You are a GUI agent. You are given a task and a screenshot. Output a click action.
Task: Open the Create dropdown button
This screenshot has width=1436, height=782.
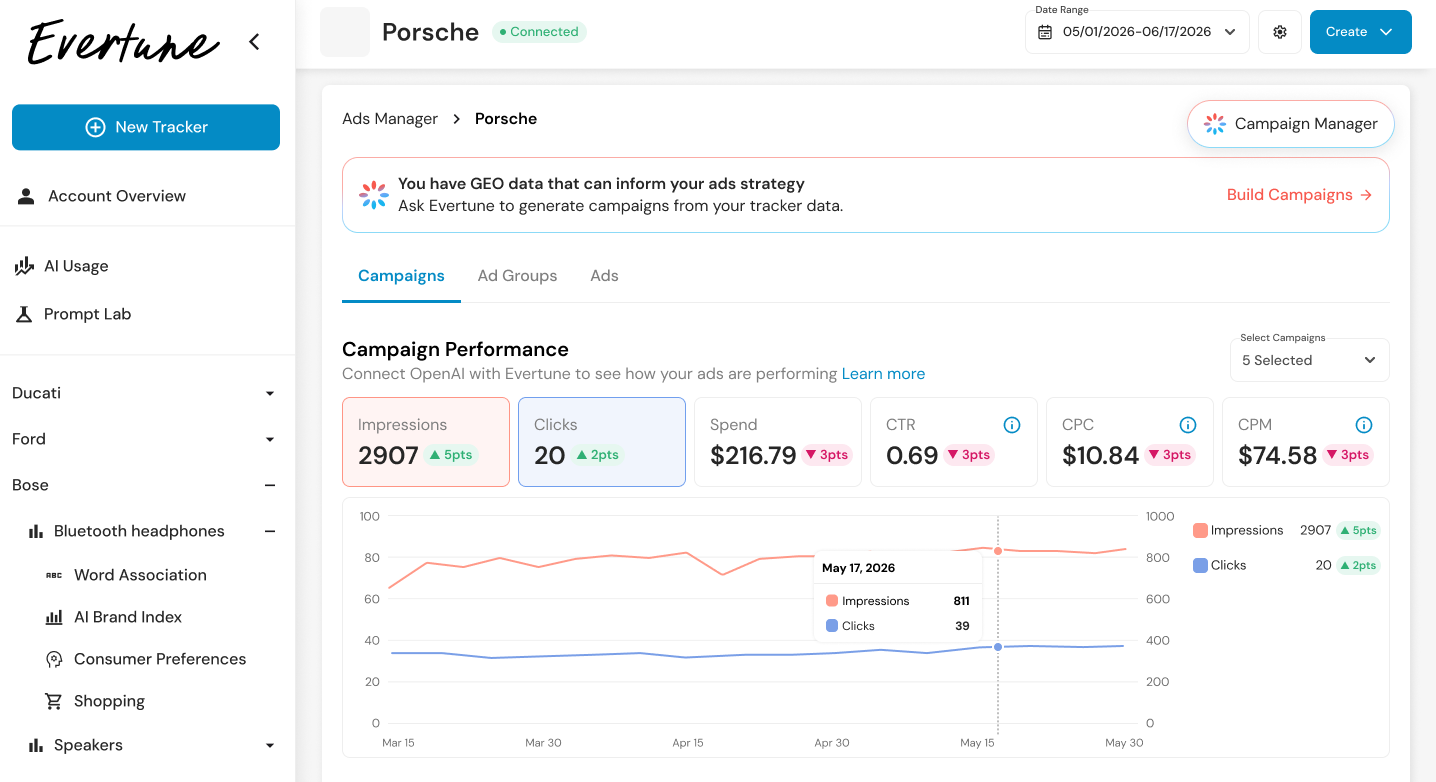tap(1361, 32)
